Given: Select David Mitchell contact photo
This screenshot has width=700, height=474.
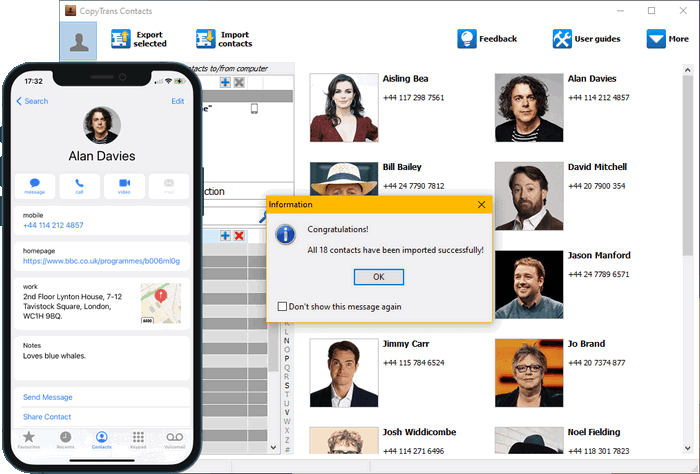Looking at the screenshot, I should point(529,196).
